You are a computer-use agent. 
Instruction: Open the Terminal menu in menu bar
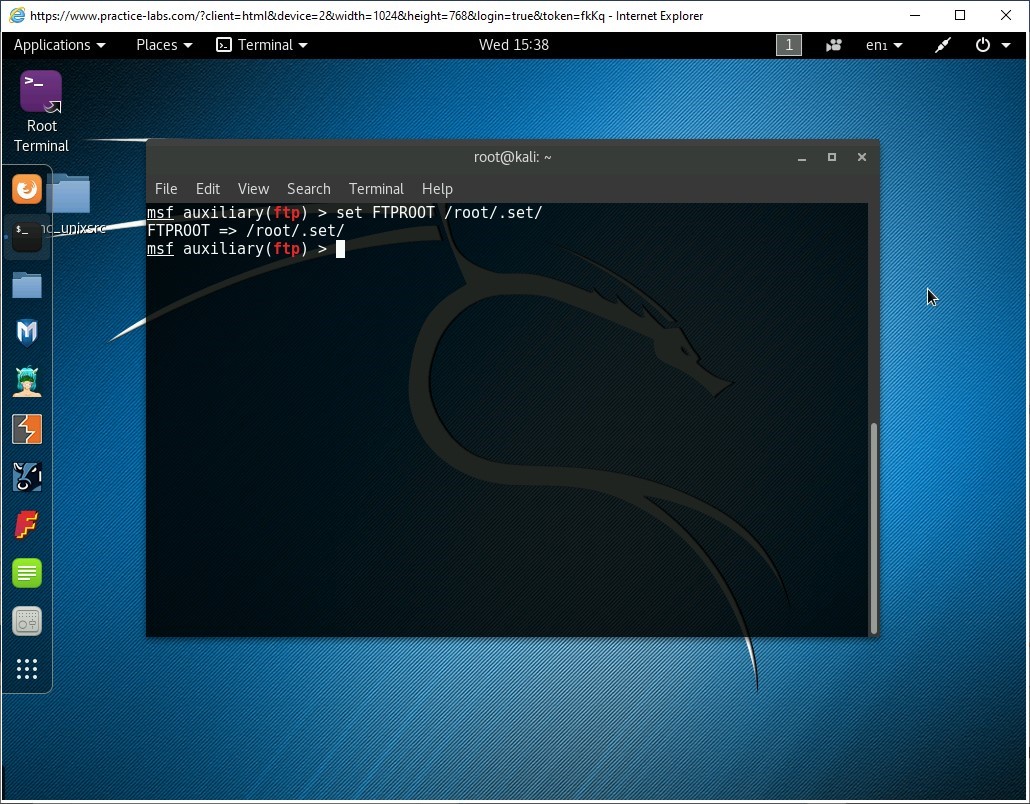(x=376, y=189)
